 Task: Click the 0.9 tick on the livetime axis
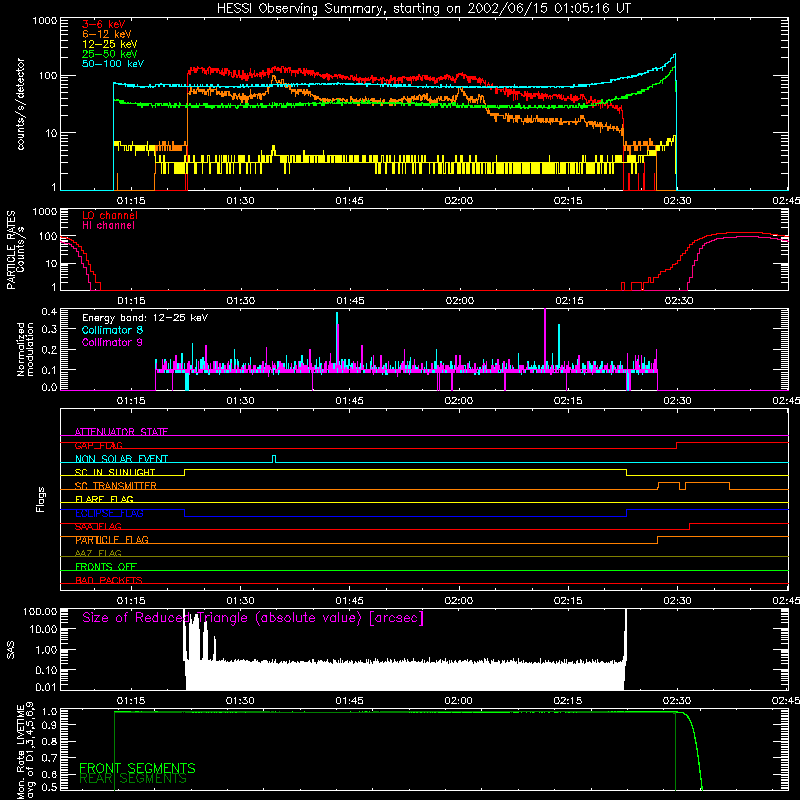tap(49, 724)
